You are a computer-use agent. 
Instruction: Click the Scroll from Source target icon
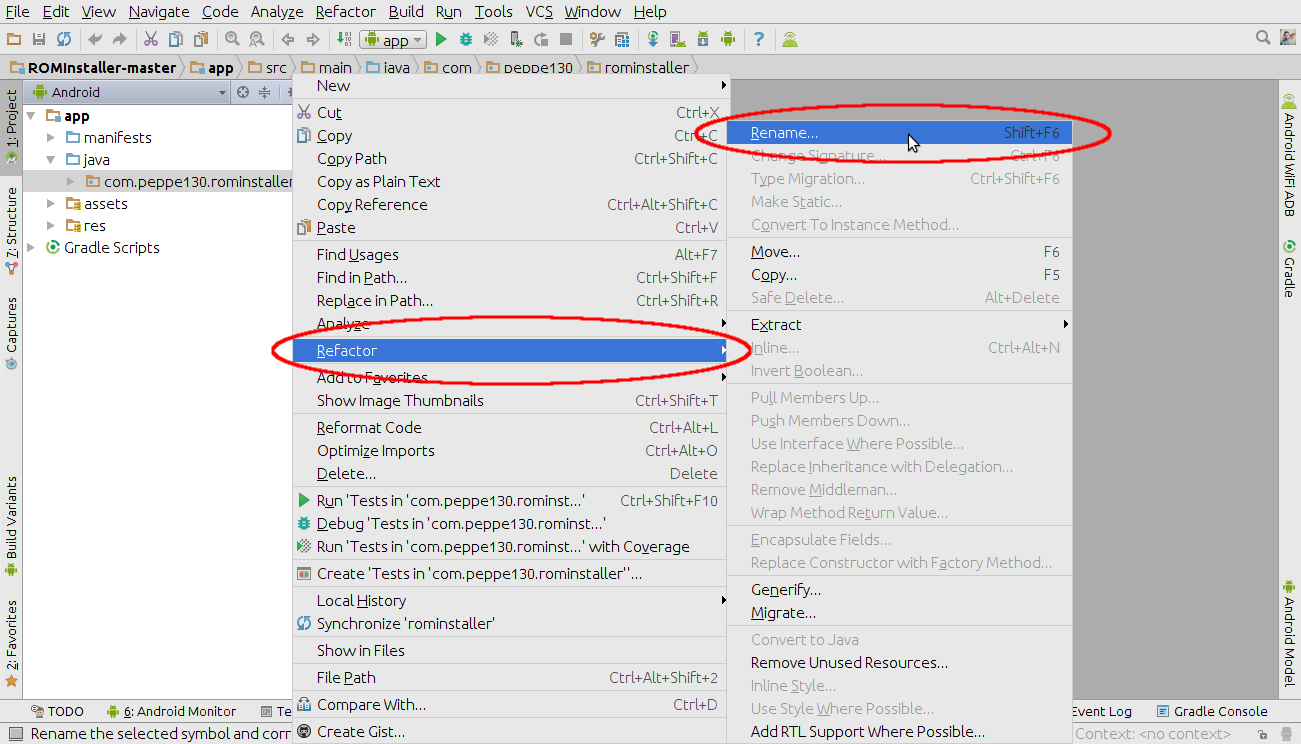242,92
